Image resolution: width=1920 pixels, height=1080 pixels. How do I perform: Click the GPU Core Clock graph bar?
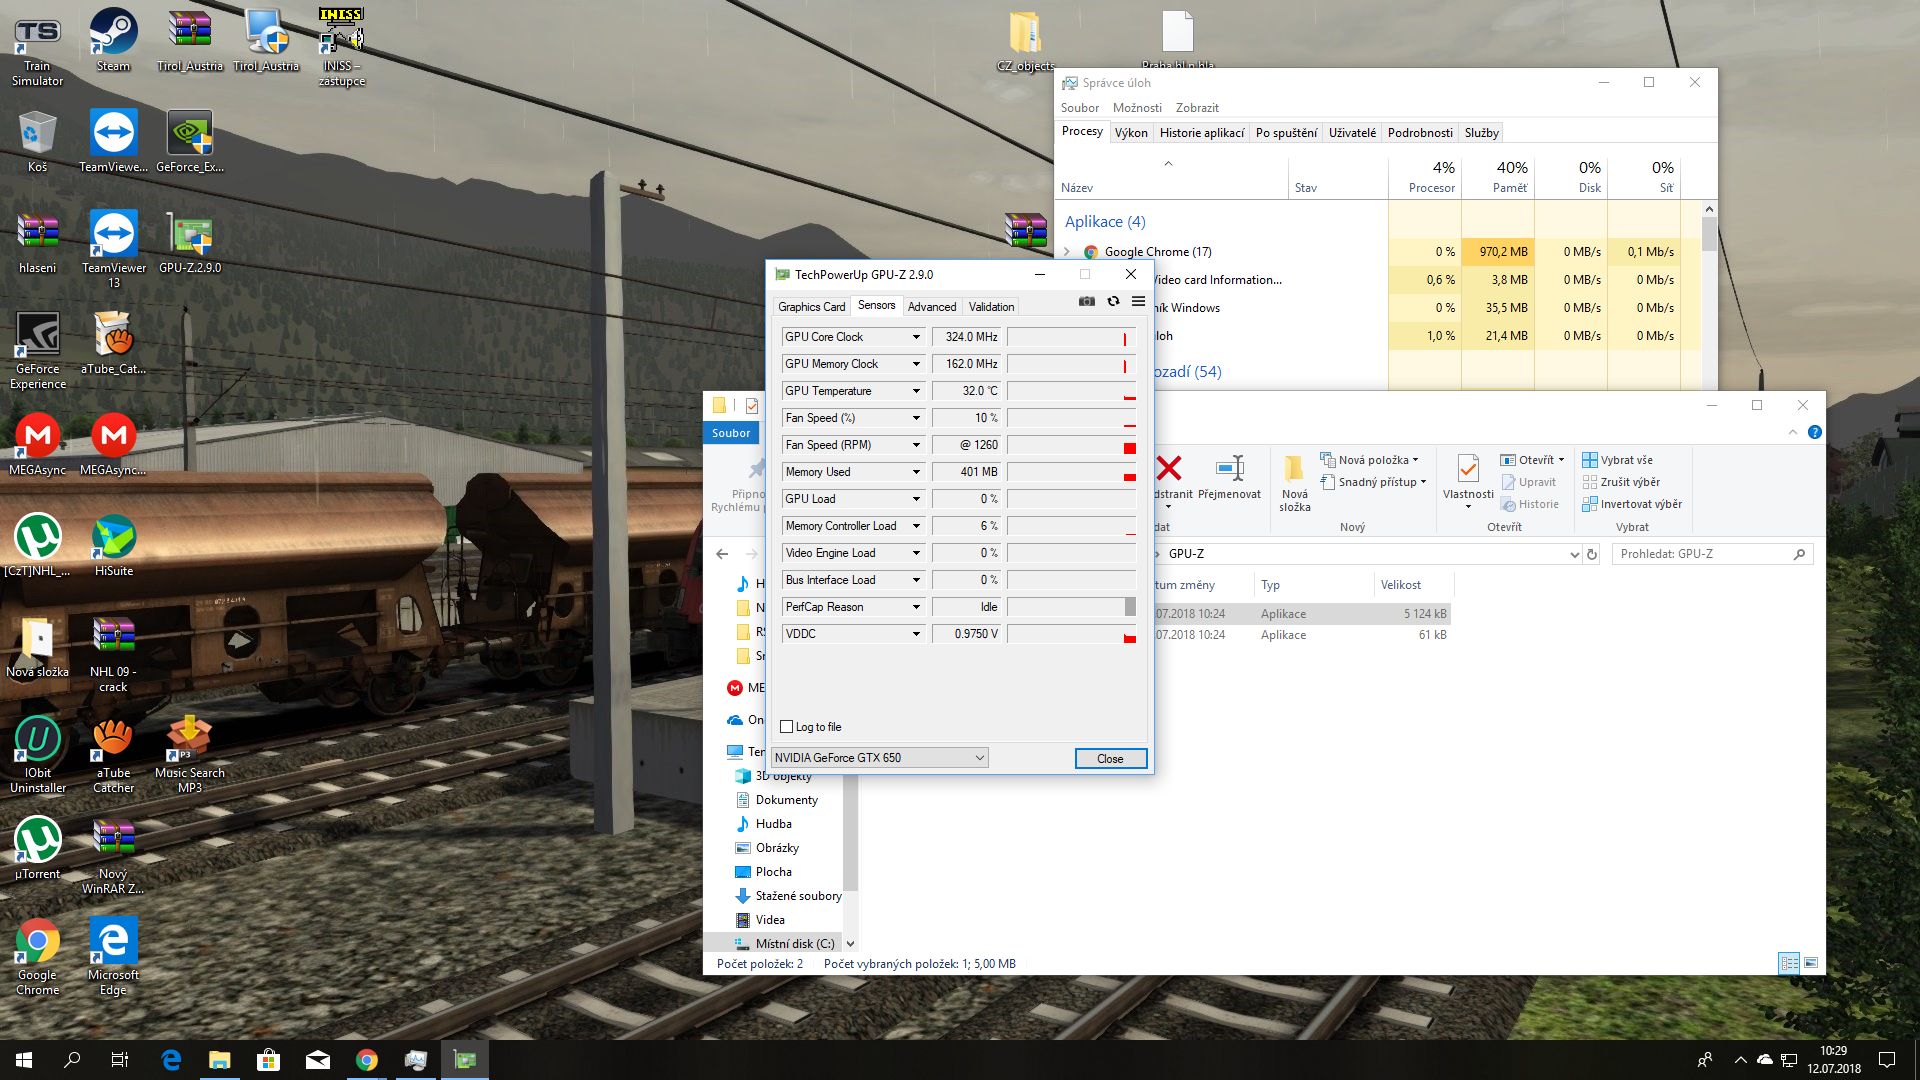1072,337
